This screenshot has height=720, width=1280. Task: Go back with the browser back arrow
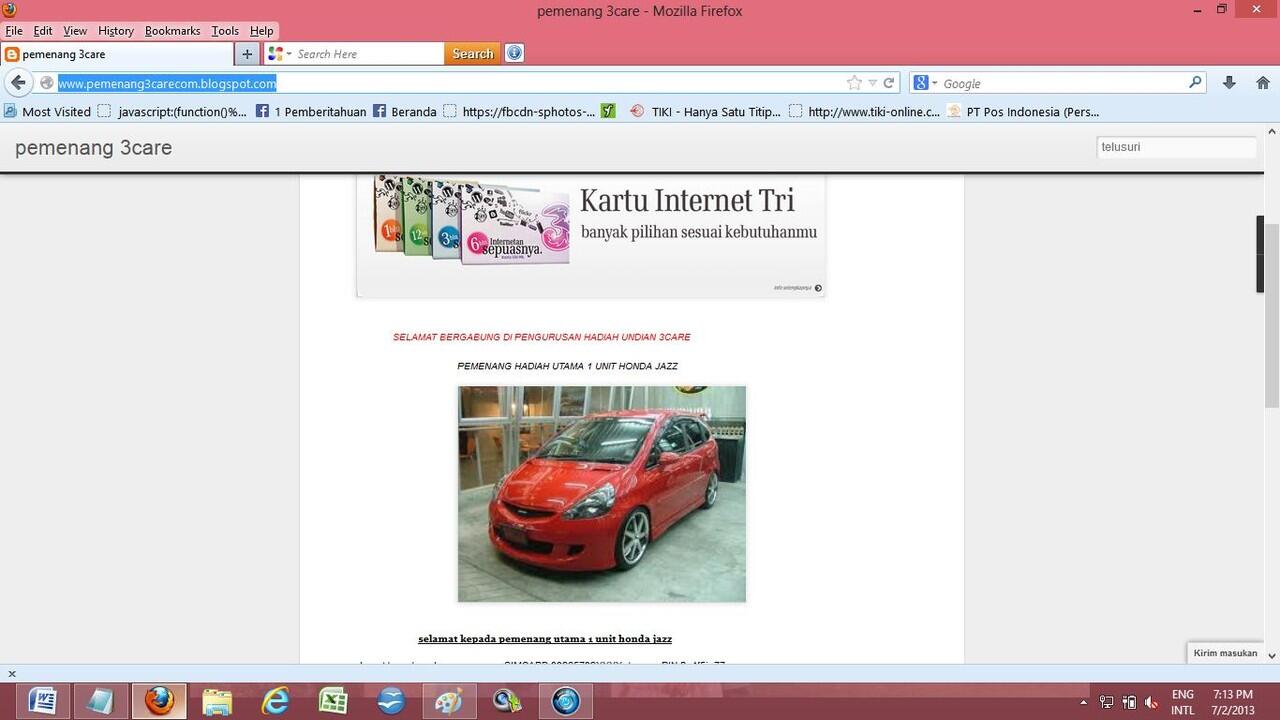click(18, 83)
